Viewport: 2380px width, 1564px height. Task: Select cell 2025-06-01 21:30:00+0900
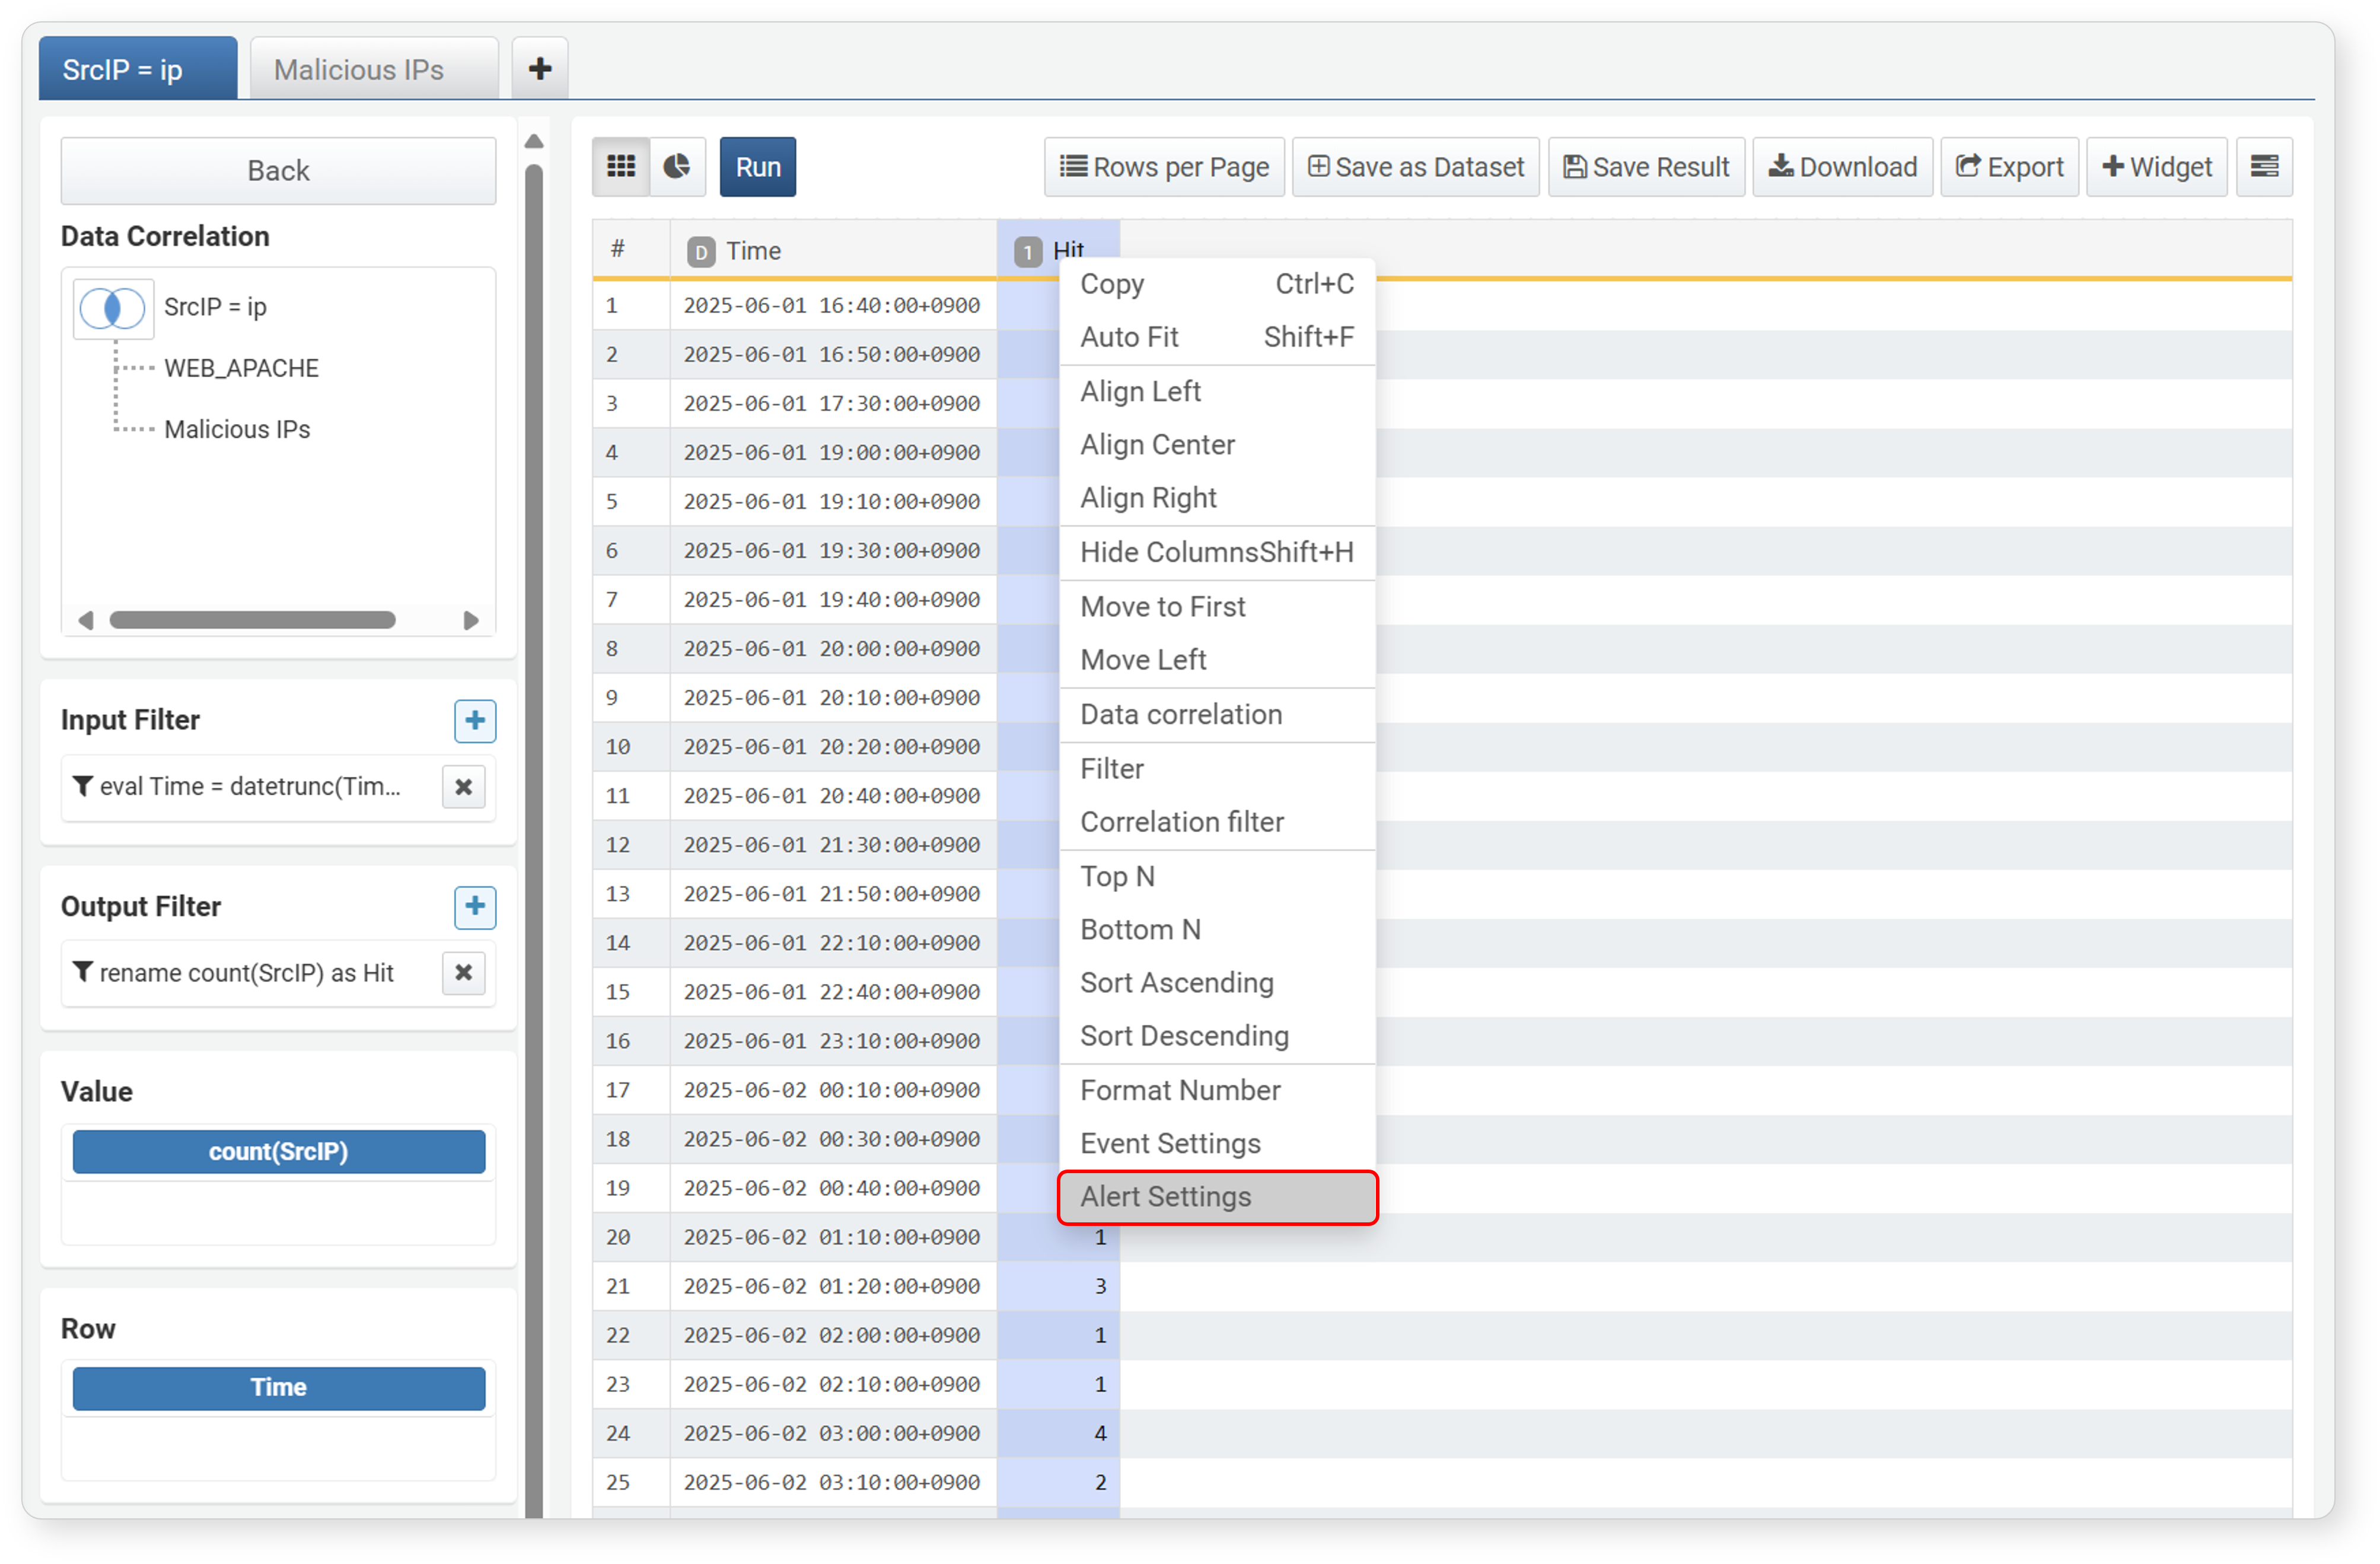832,845
